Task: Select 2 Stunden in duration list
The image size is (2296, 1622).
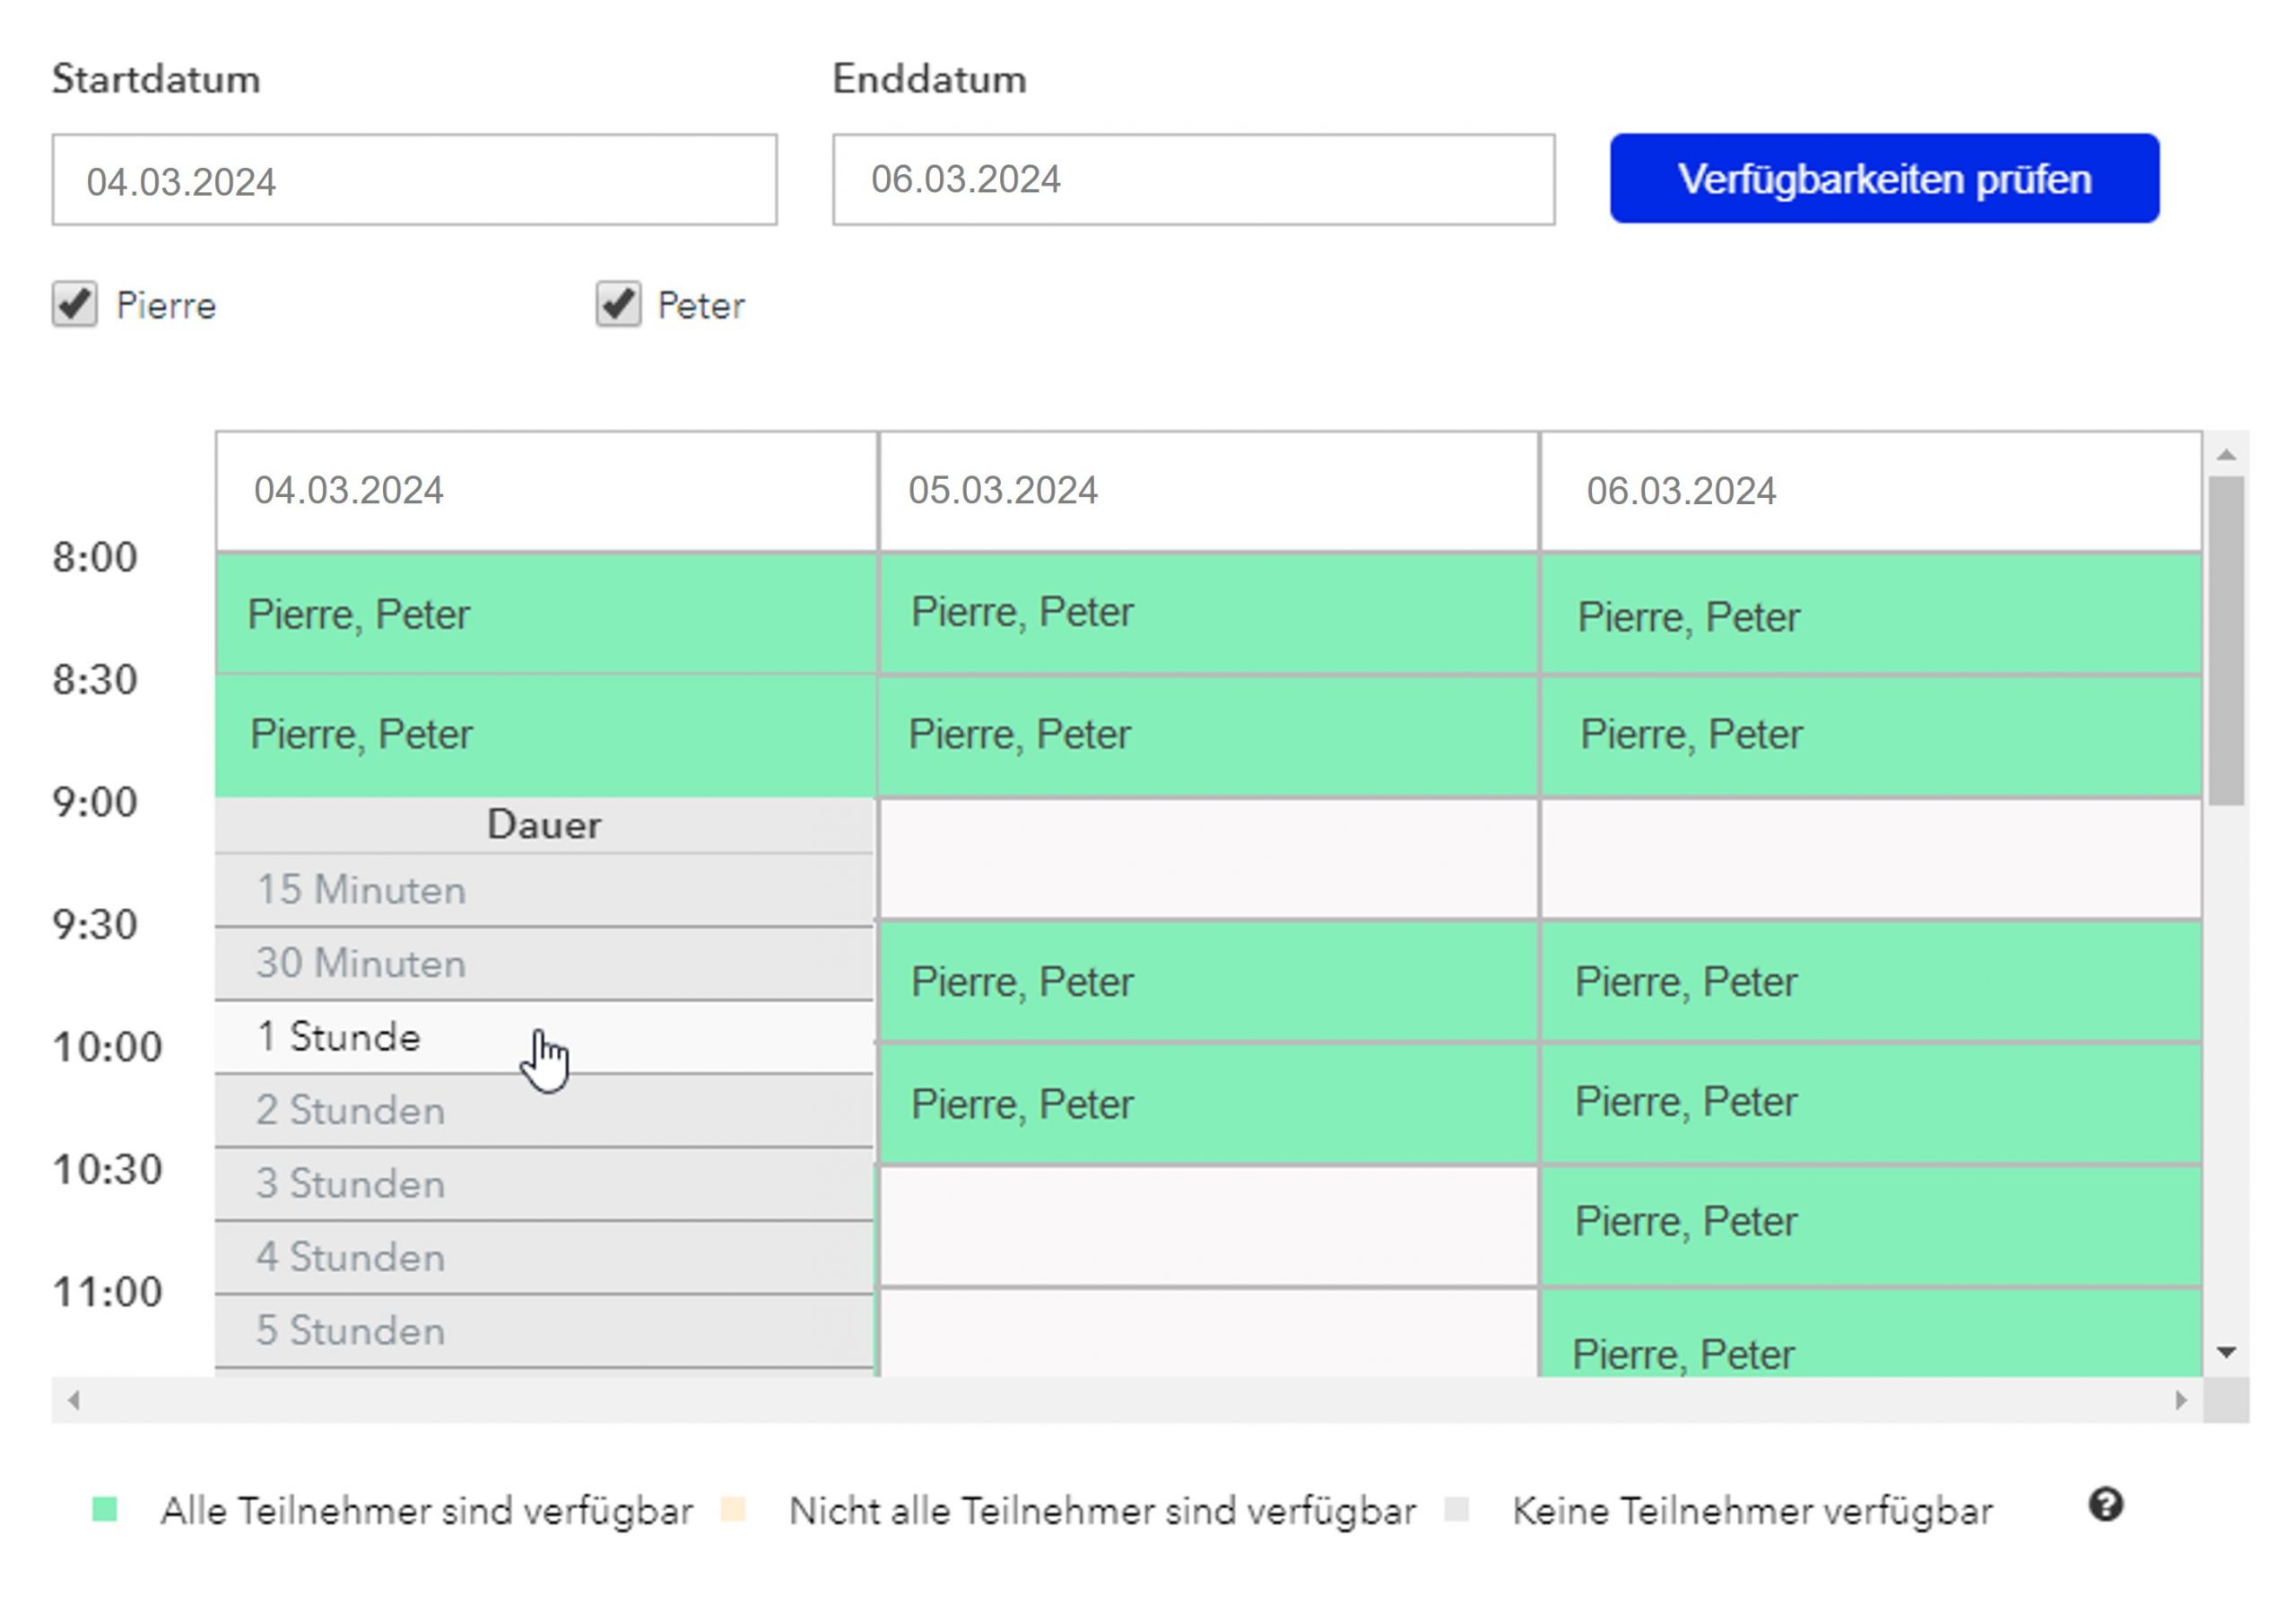Action: click(544, 1110)
